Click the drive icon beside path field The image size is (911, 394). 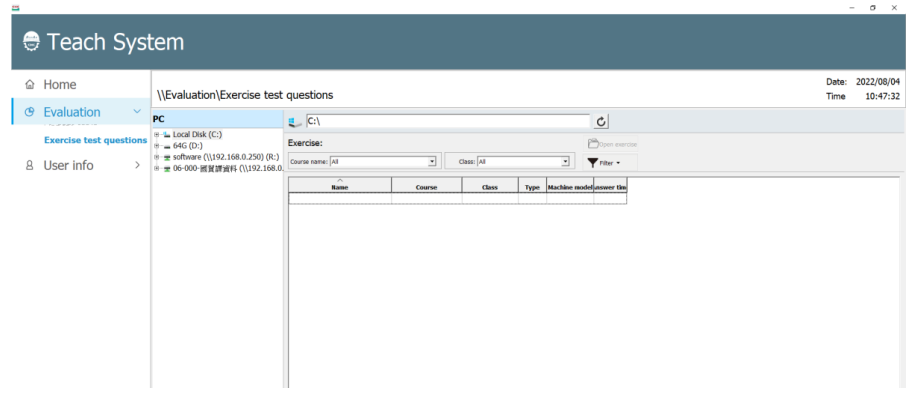click(x=295, y=121)
